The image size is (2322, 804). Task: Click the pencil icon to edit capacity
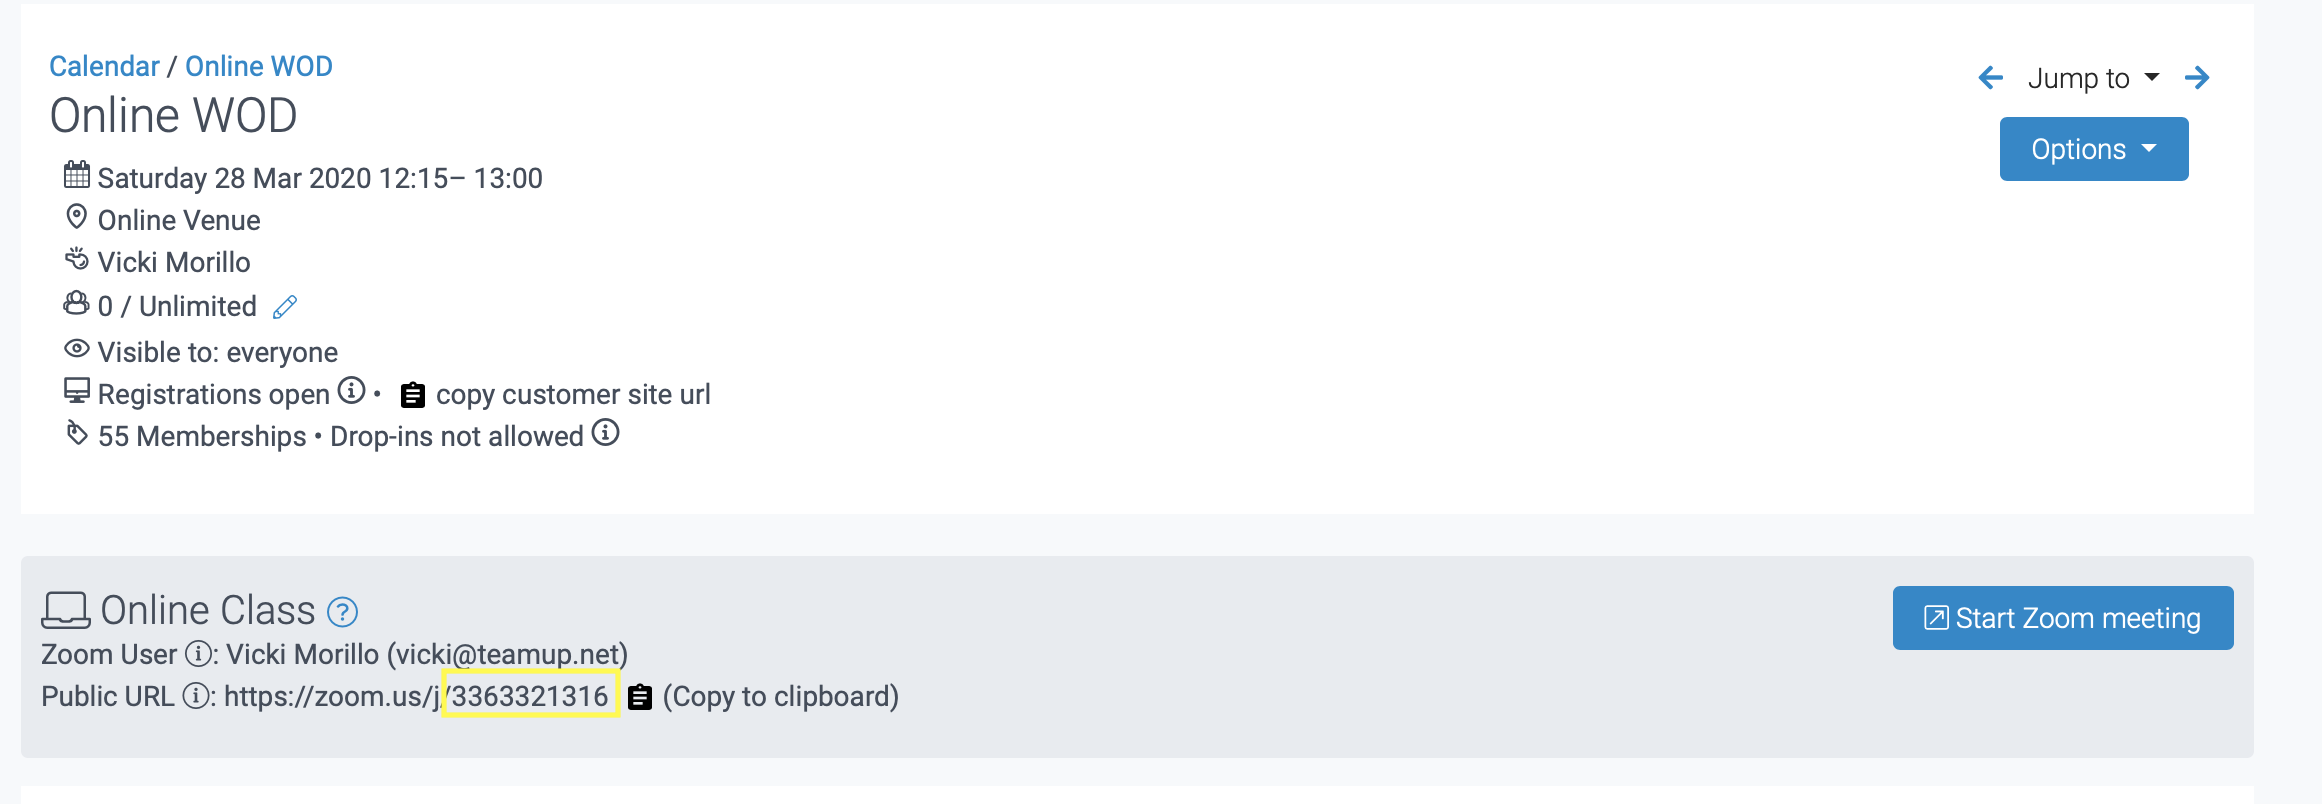click(x=285, y=307)
